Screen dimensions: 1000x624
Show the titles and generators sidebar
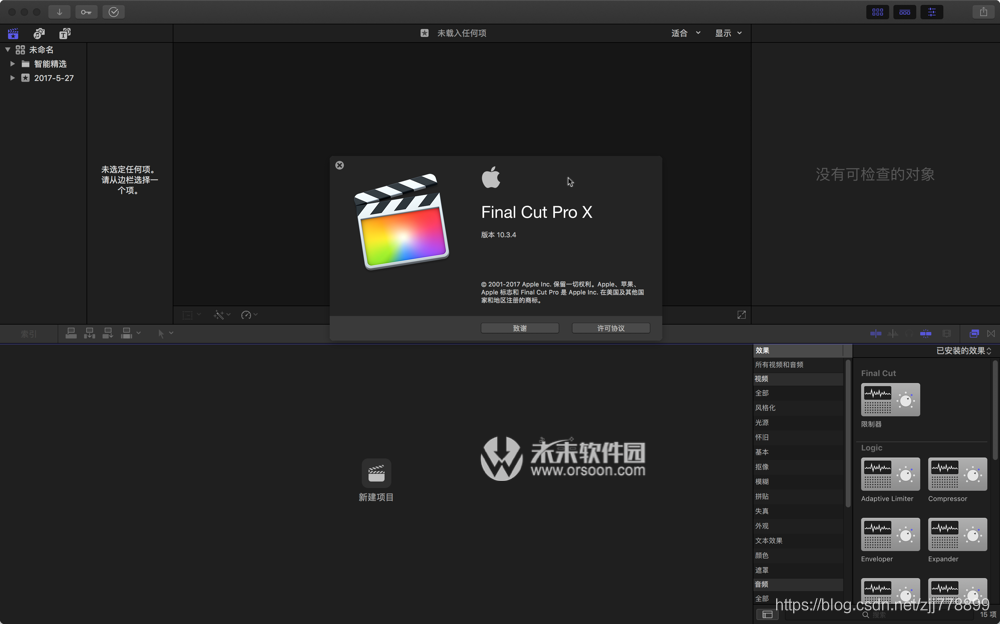point(65,34)
